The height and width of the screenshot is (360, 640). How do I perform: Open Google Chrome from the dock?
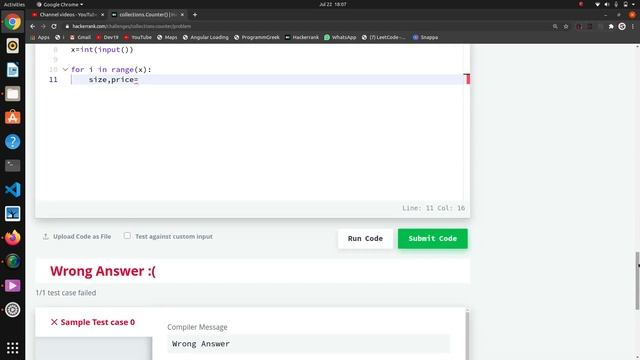(x=12, y=22)
